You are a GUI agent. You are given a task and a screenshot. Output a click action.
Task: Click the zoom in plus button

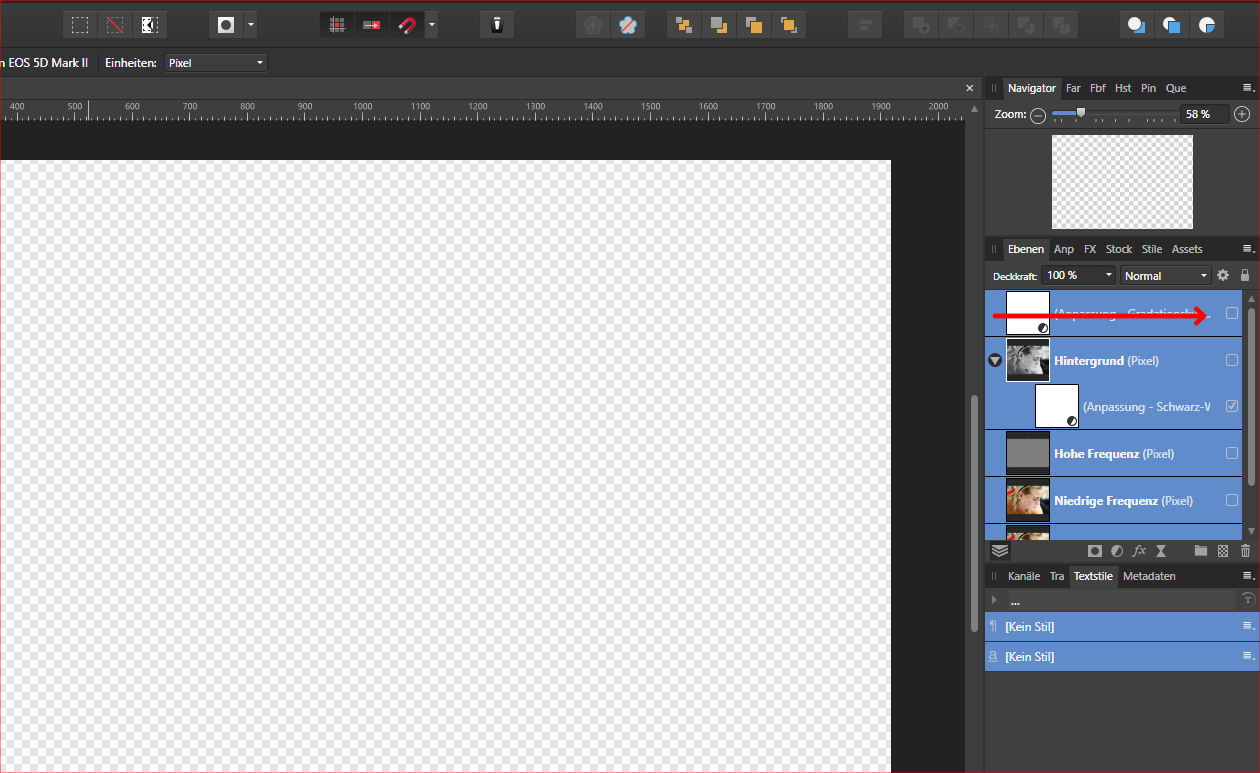tap(1242, 115)
